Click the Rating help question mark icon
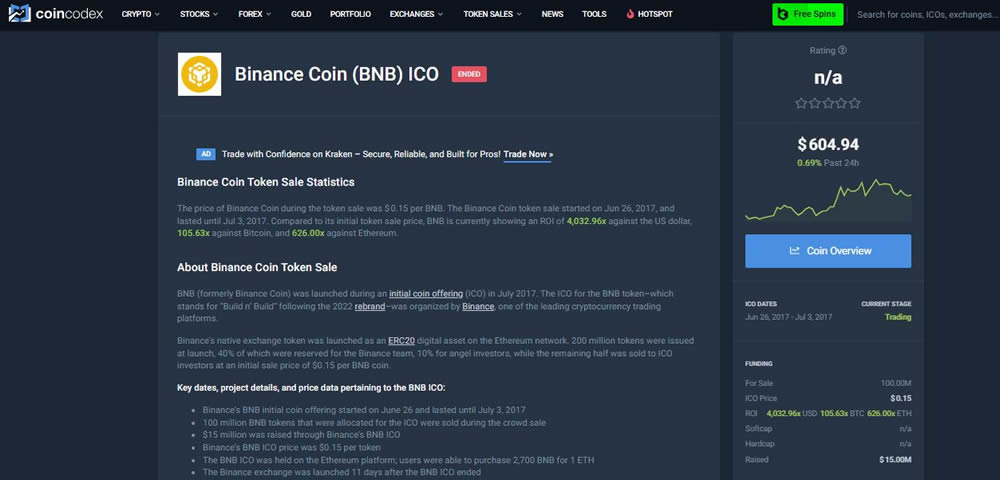The image size is (1000, 480). coord(842,50)
